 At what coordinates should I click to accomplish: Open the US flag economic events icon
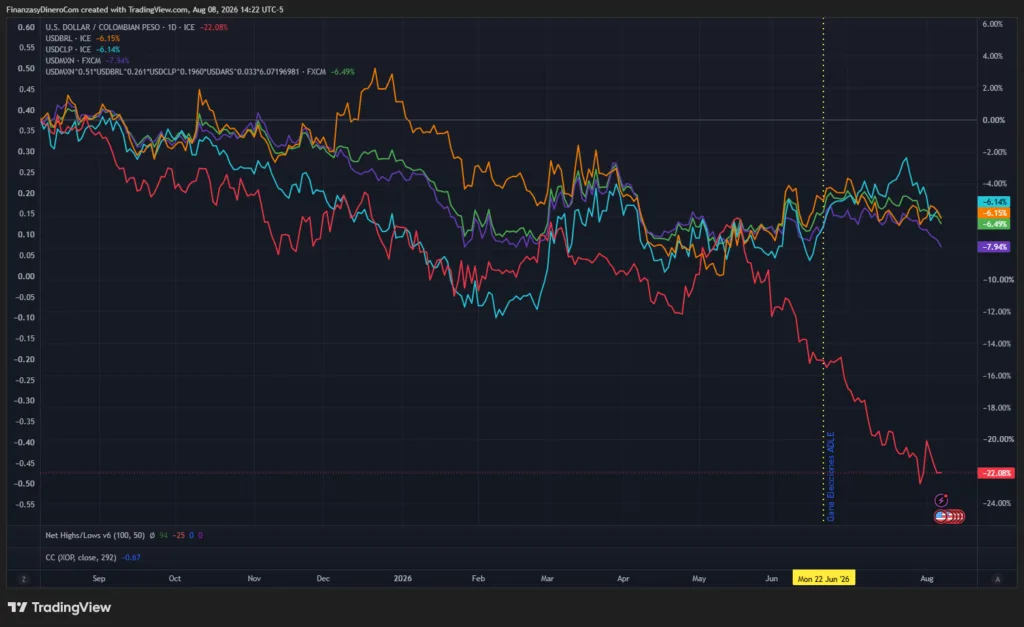[941, 517]
